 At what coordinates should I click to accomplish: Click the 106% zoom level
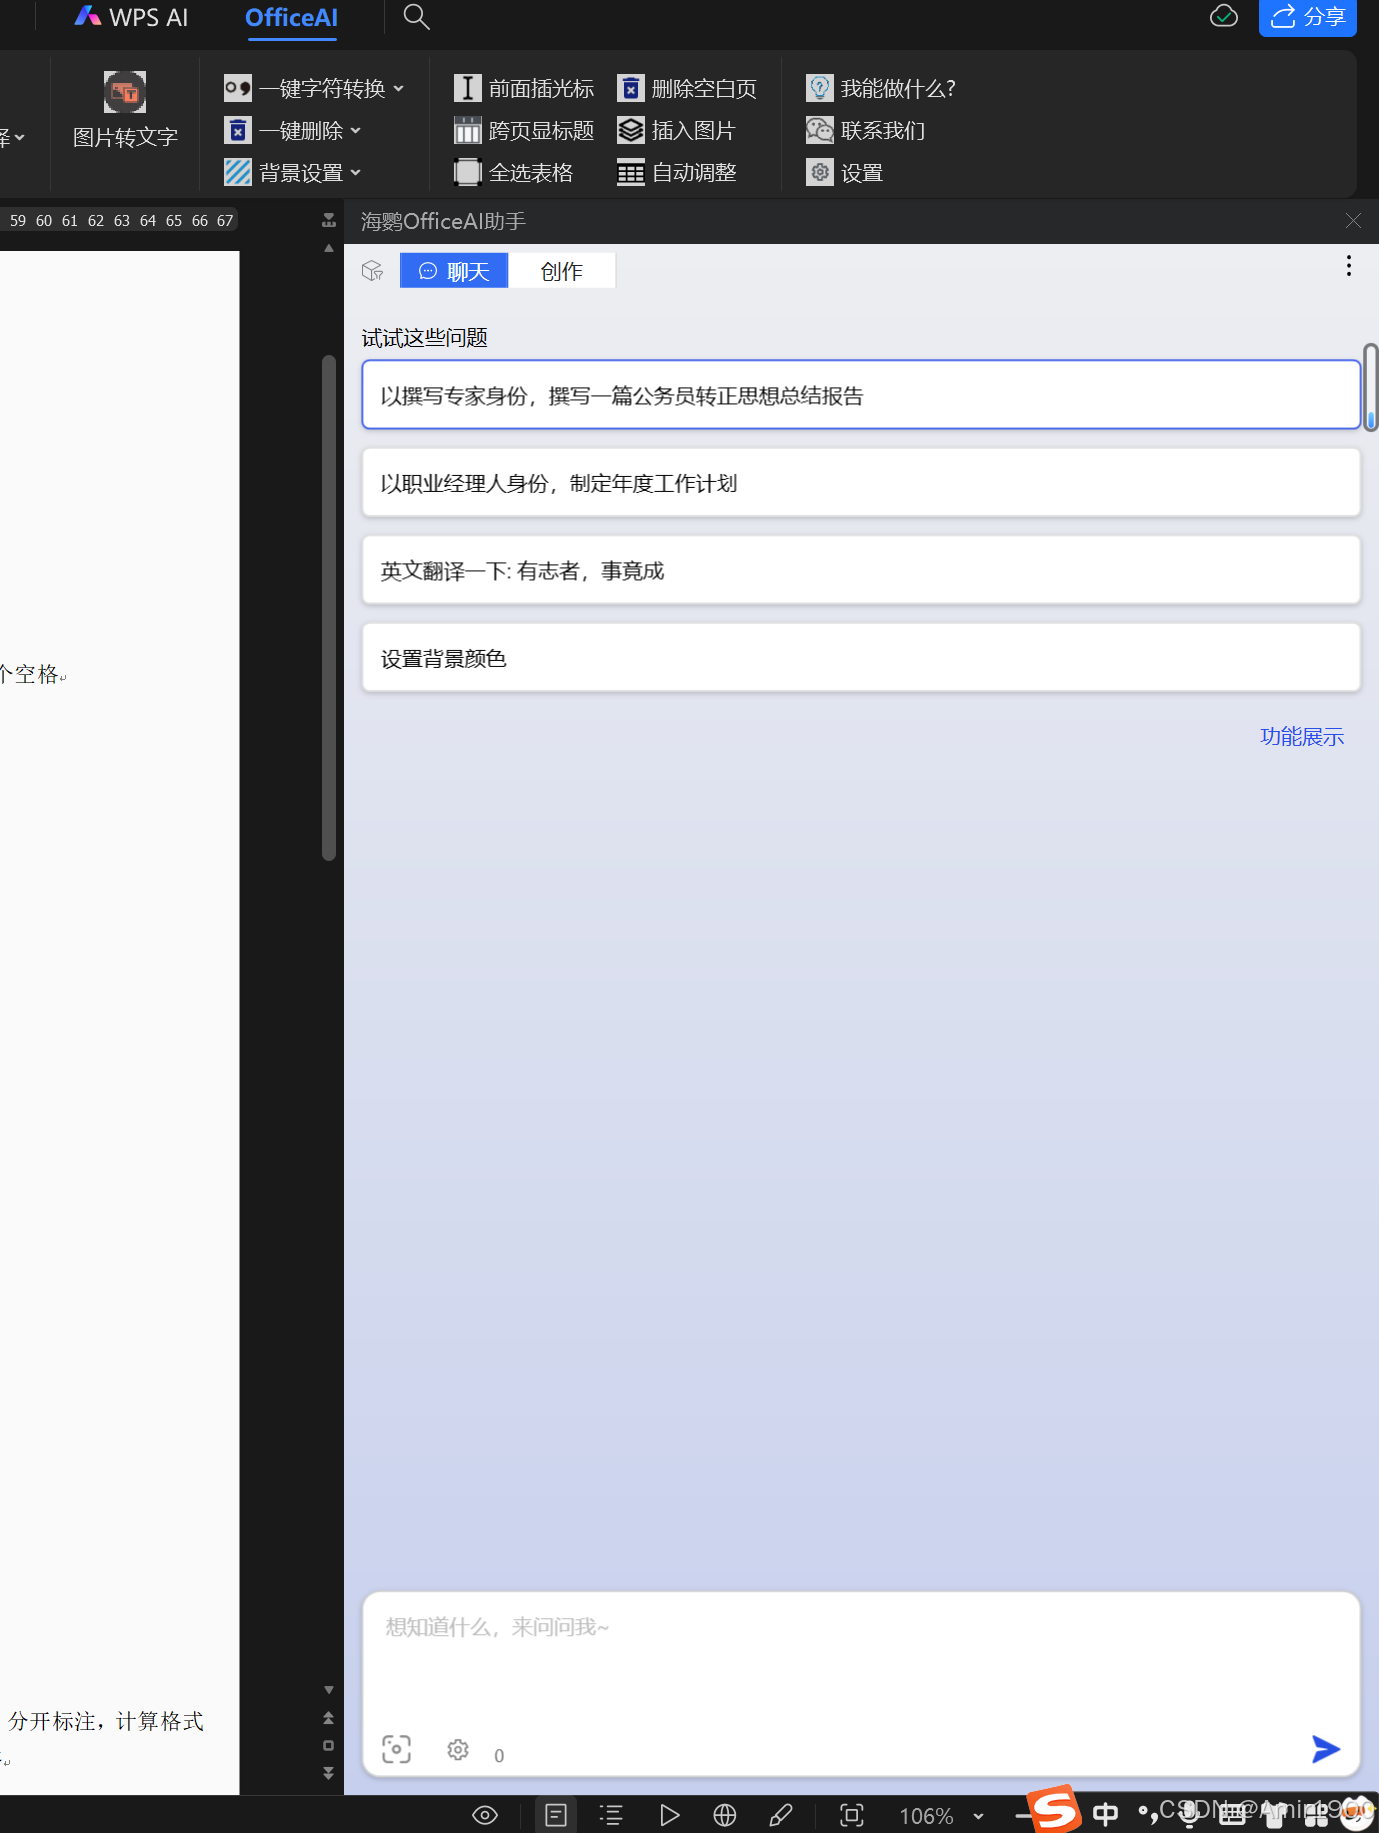click(x=926, y=1816)
